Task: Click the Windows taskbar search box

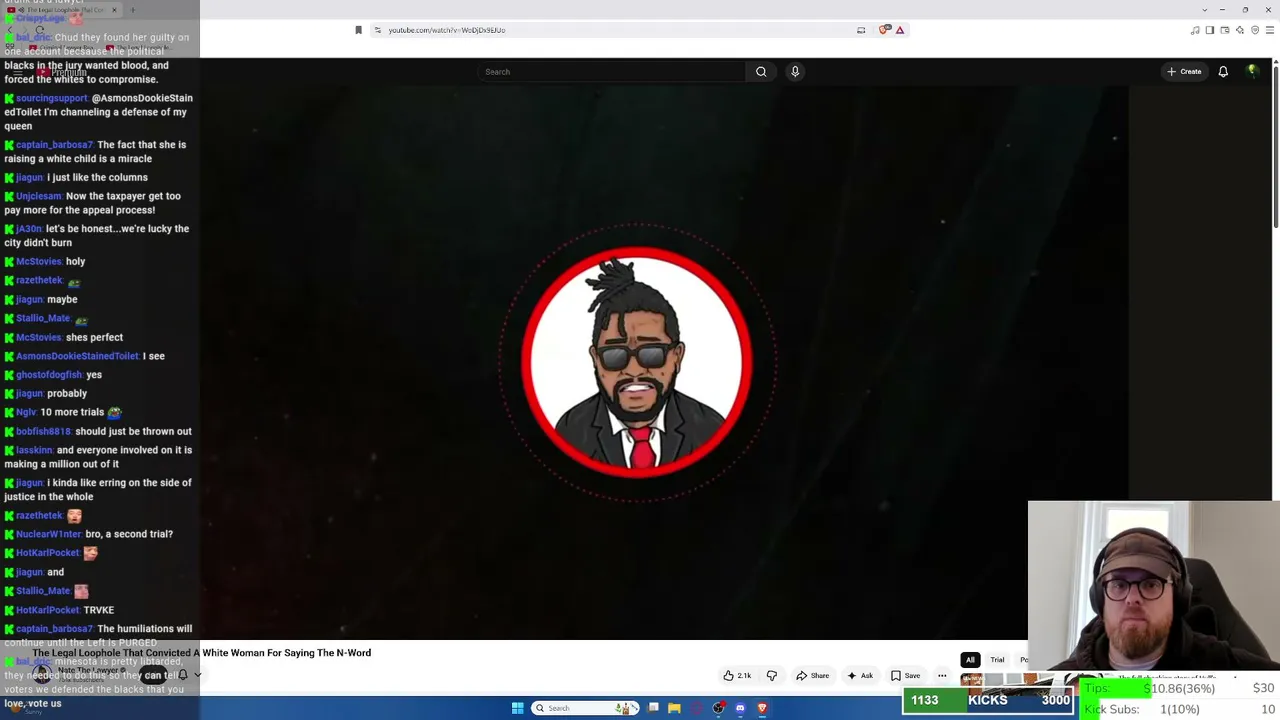Action: click(586, 708)
